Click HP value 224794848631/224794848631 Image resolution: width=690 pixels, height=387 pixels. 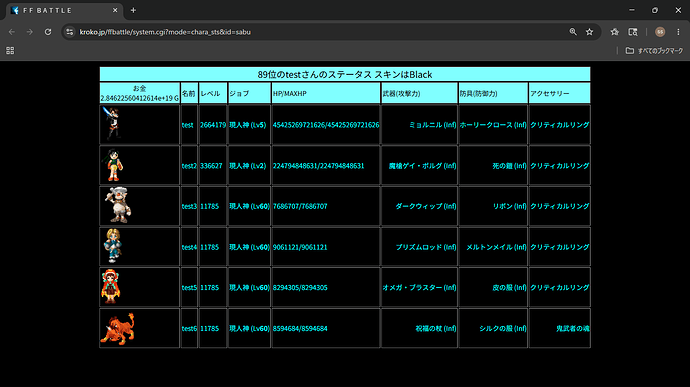(319, 166)
